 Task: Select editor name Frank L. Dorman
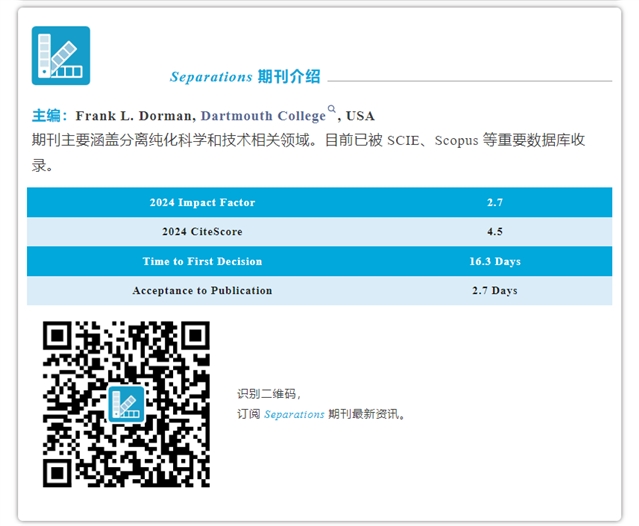[134, 116]
